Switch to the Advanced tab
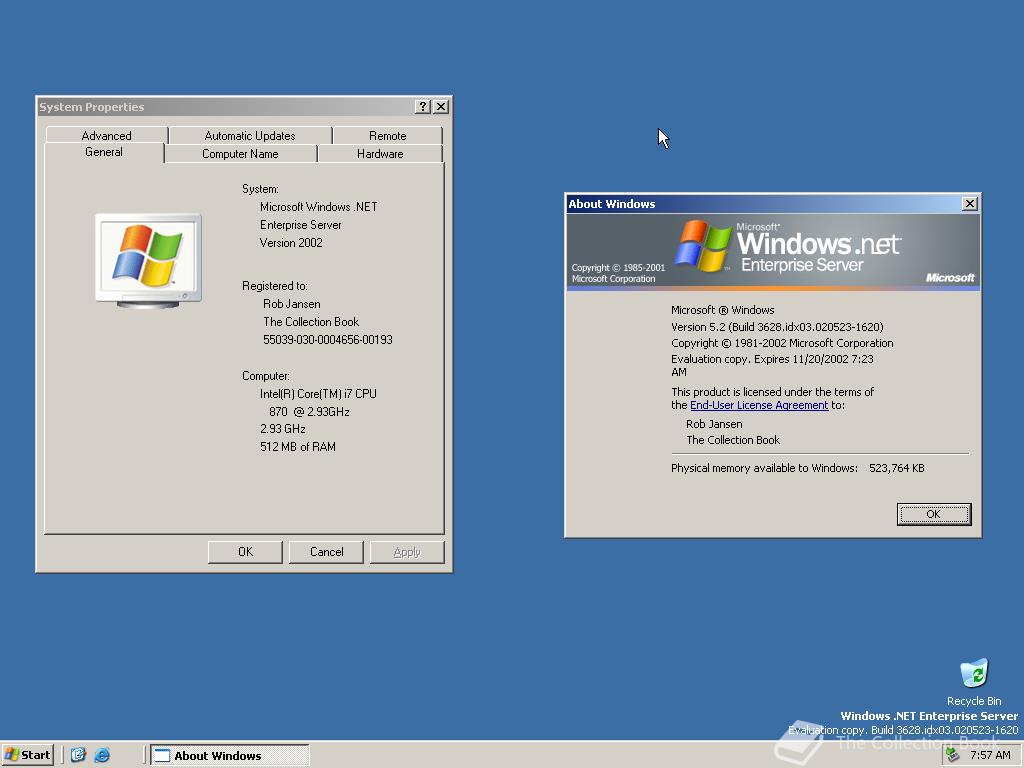Screen dimensions: 1024x768 tap(106, 135)
